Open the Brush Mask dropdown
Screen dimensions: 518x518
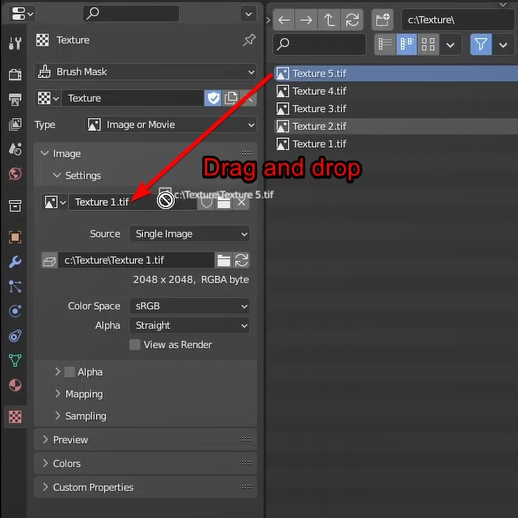146,72
